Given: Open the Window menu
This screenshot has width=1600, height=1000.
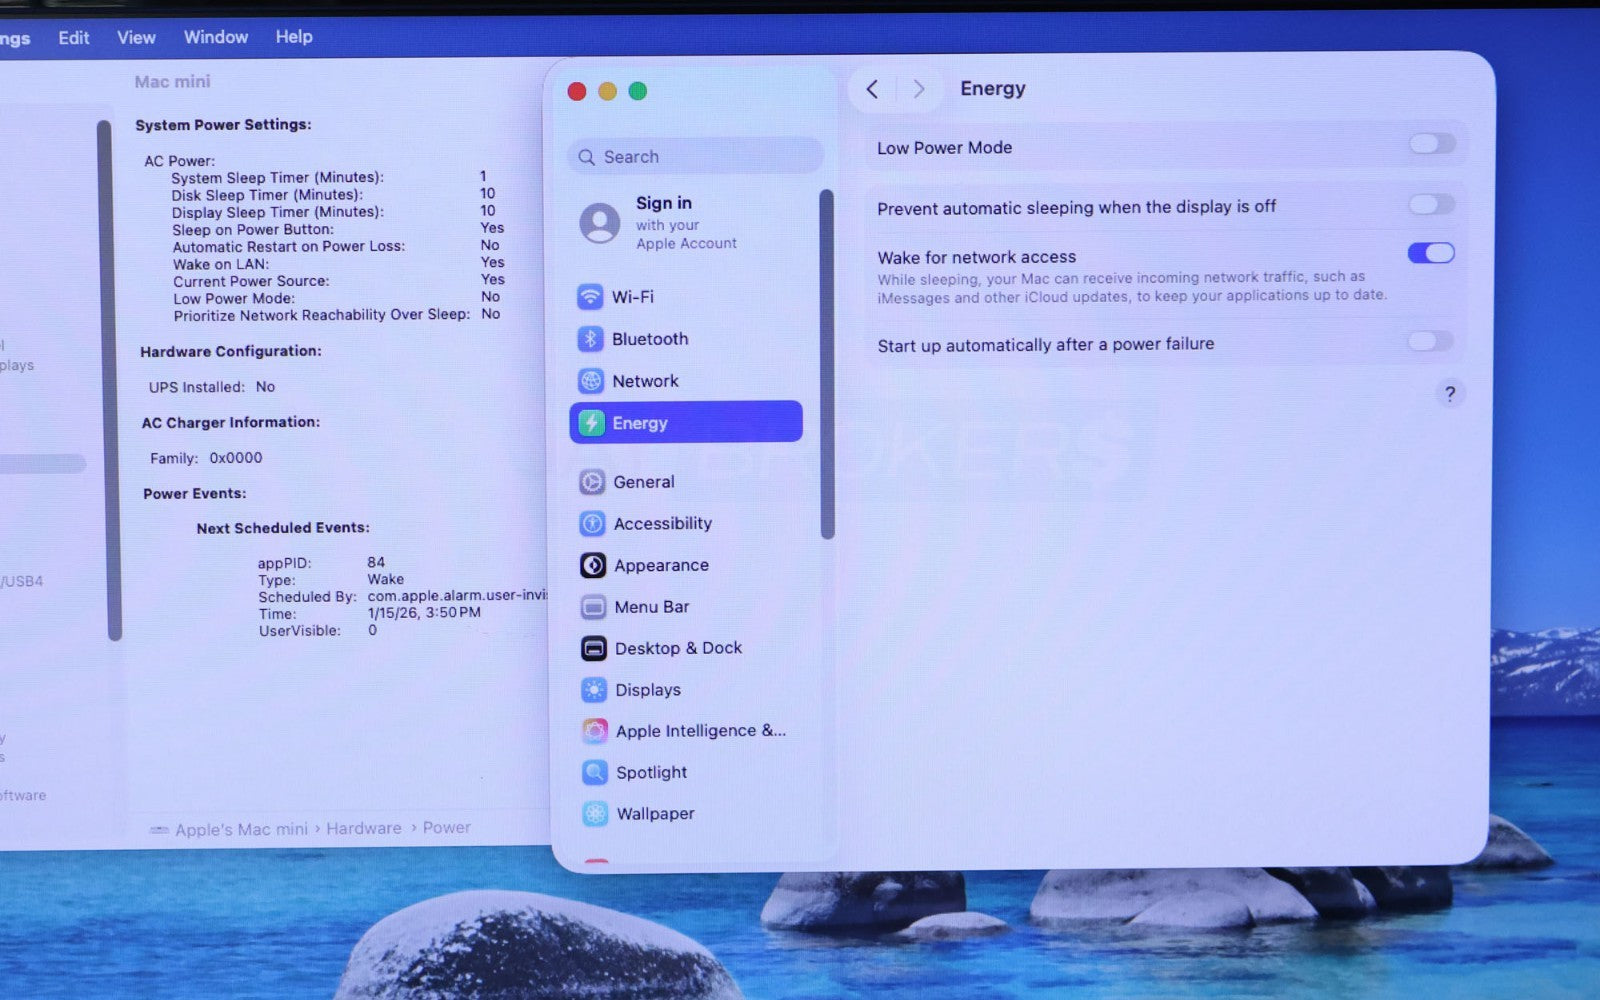Looking at the screenshot, I should [215, 37].
